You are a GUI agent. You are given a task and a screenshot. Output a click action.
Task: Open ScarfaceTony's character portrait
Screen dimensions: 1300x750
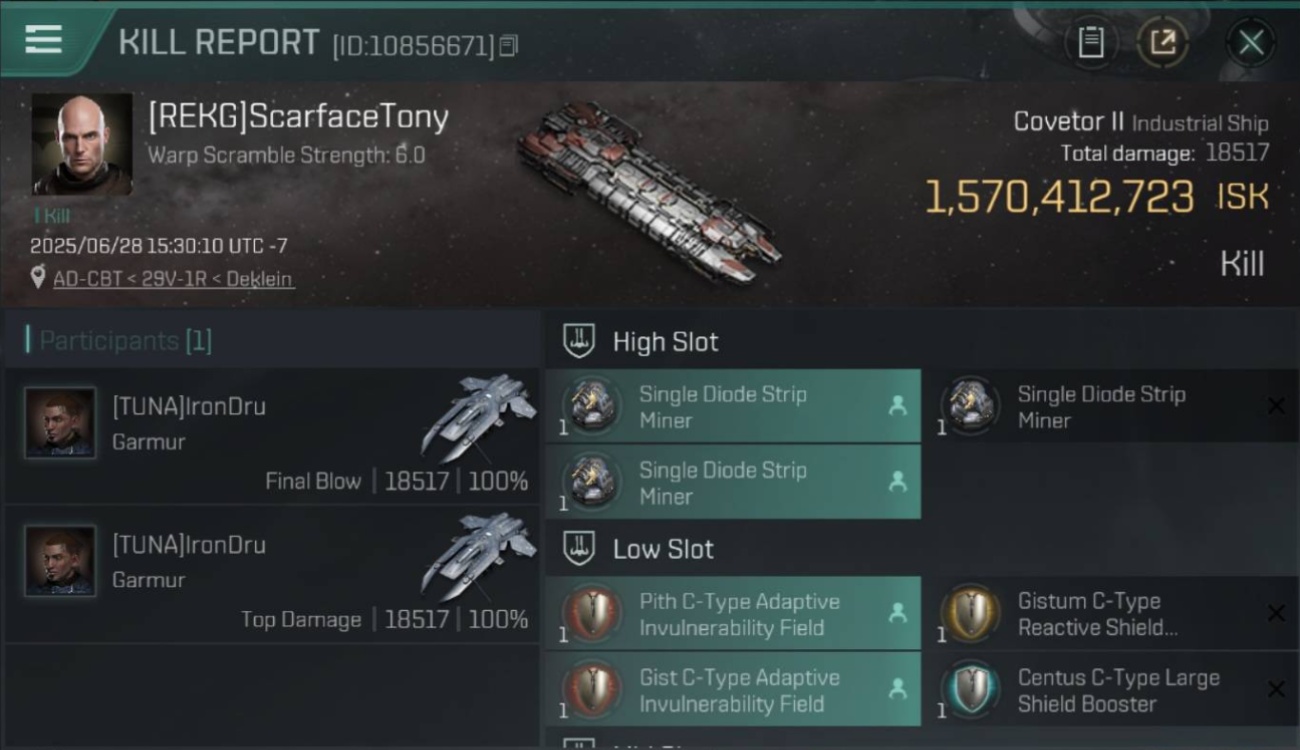point(82,144)
